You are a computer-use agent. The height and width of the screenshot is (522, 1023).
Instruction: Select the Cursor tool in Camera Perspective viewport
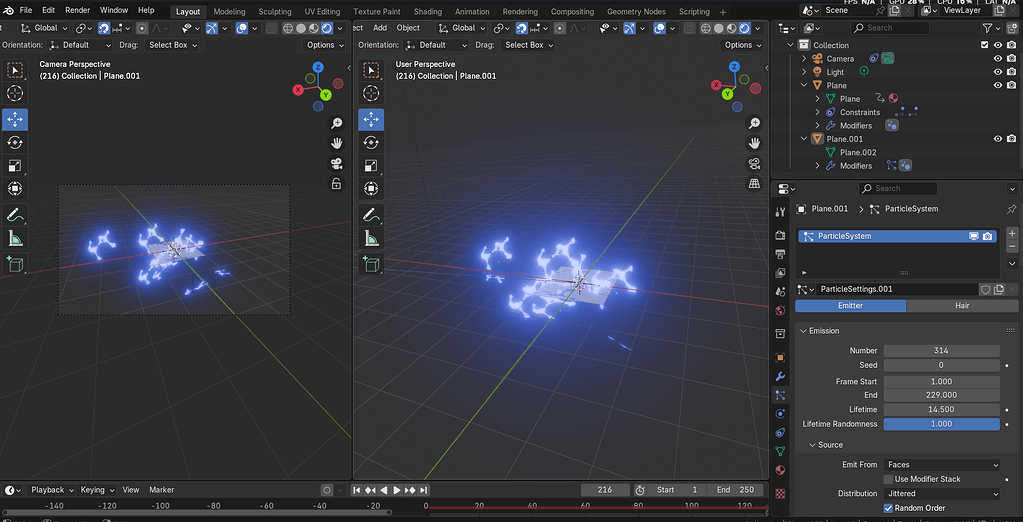click(15, 93)
